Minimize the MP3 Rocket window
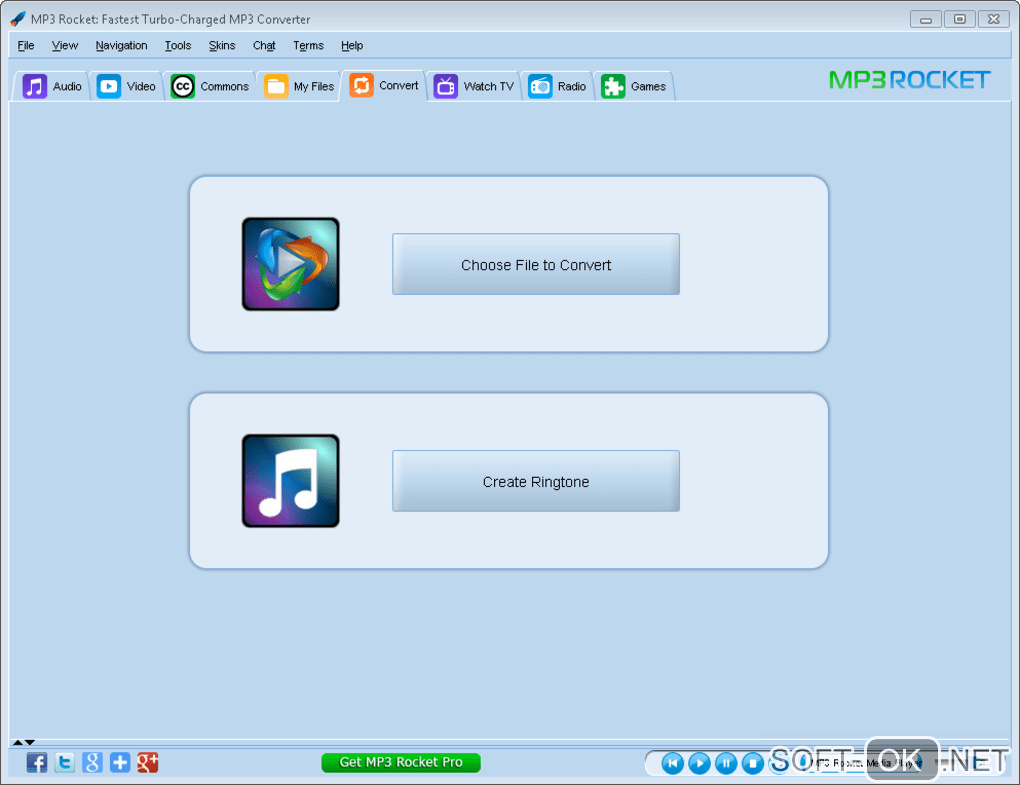 pos(926,20)
